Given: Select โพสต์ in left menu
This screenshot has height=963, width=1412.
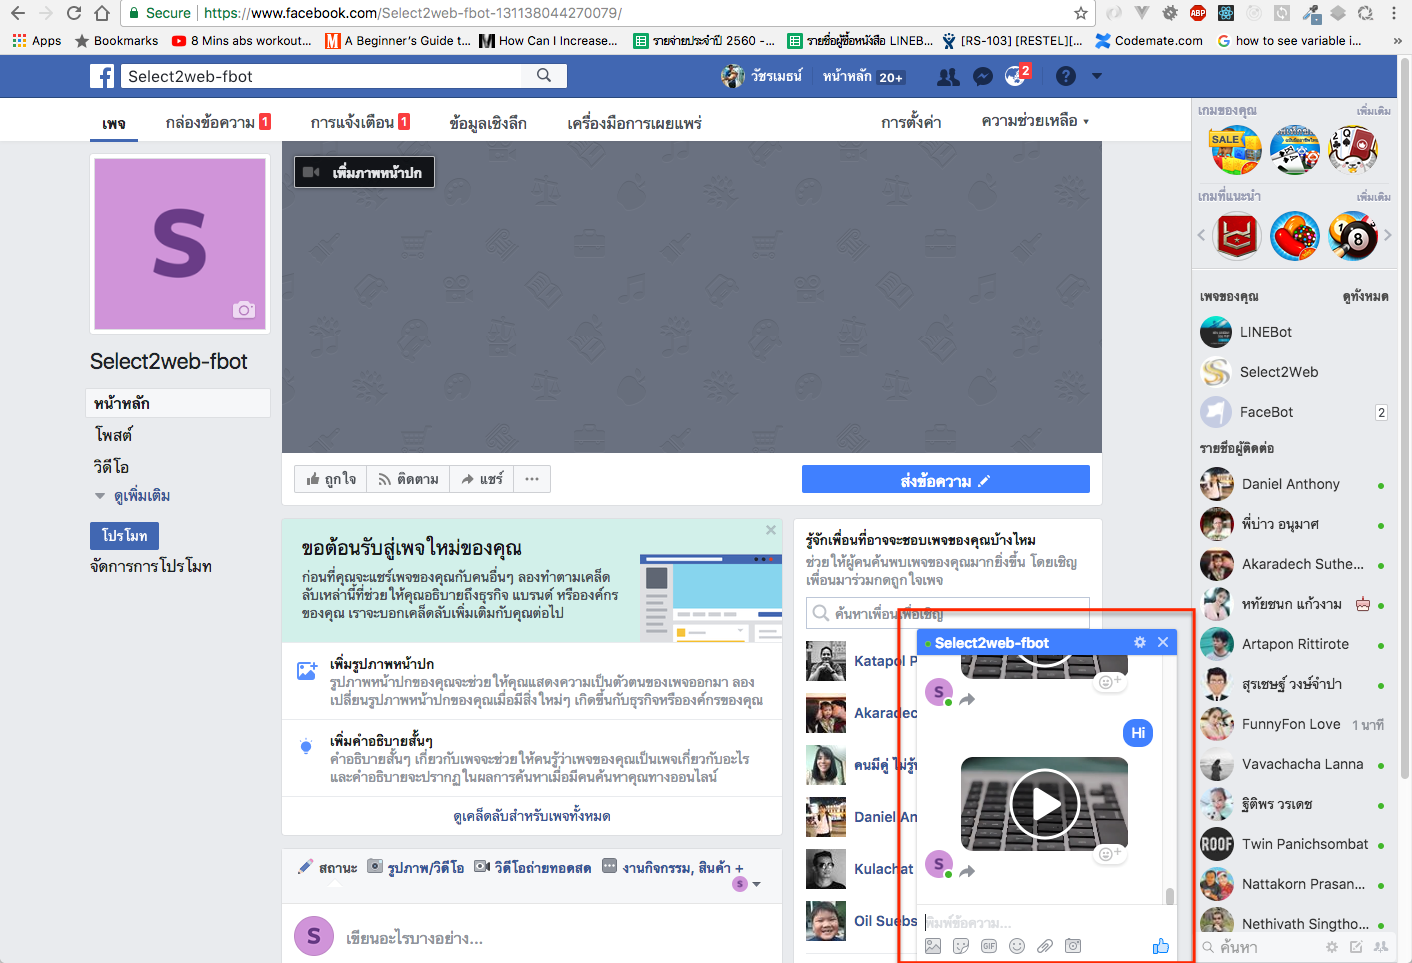Looking at the screenshot, I should [x=114, y=435].
